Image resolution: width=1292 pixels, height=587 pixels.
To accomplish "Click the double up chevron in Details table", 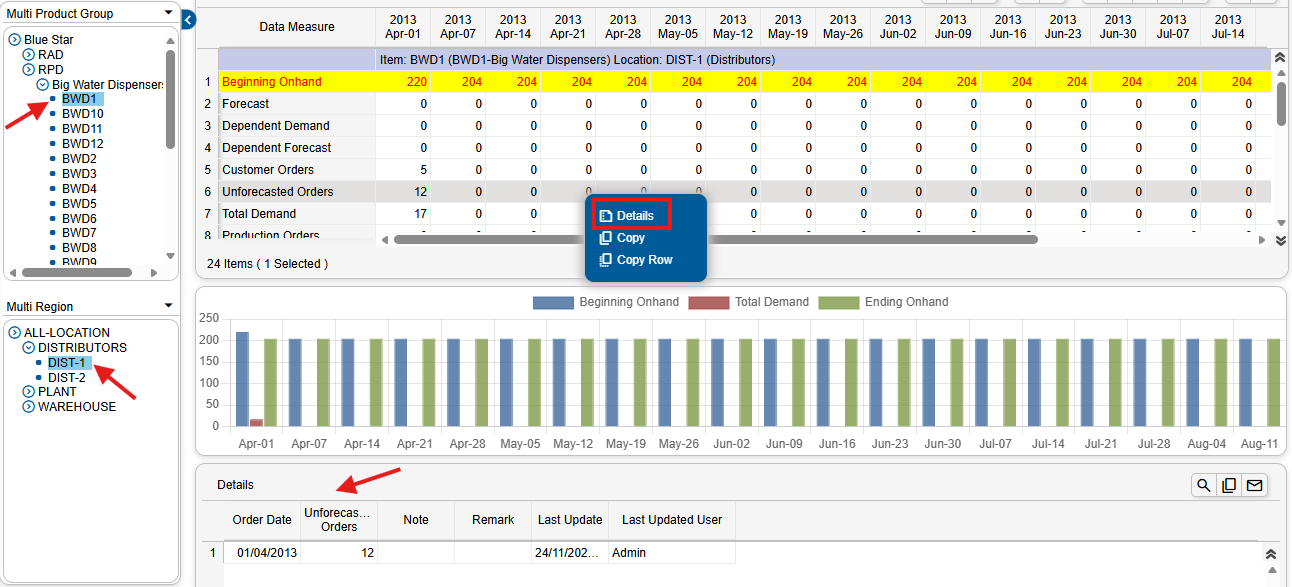I will [x=1271, y=554].
